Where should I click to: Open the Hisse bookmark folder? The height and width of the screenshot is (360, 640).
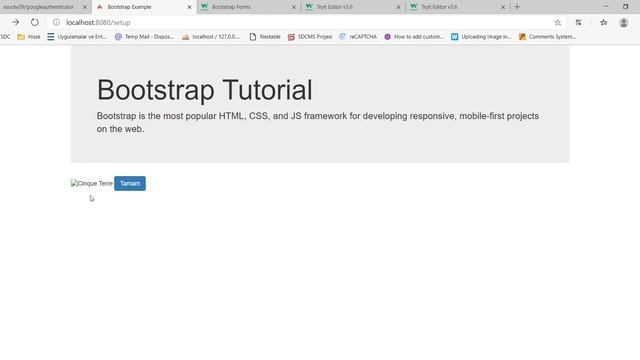(29, 37)
